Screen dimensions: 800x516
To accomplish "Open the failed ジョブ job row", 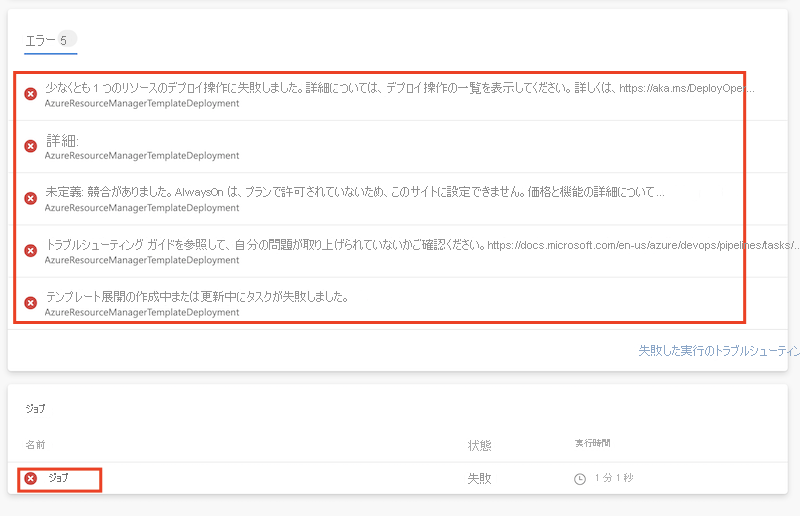I will [x=397, y=478].
